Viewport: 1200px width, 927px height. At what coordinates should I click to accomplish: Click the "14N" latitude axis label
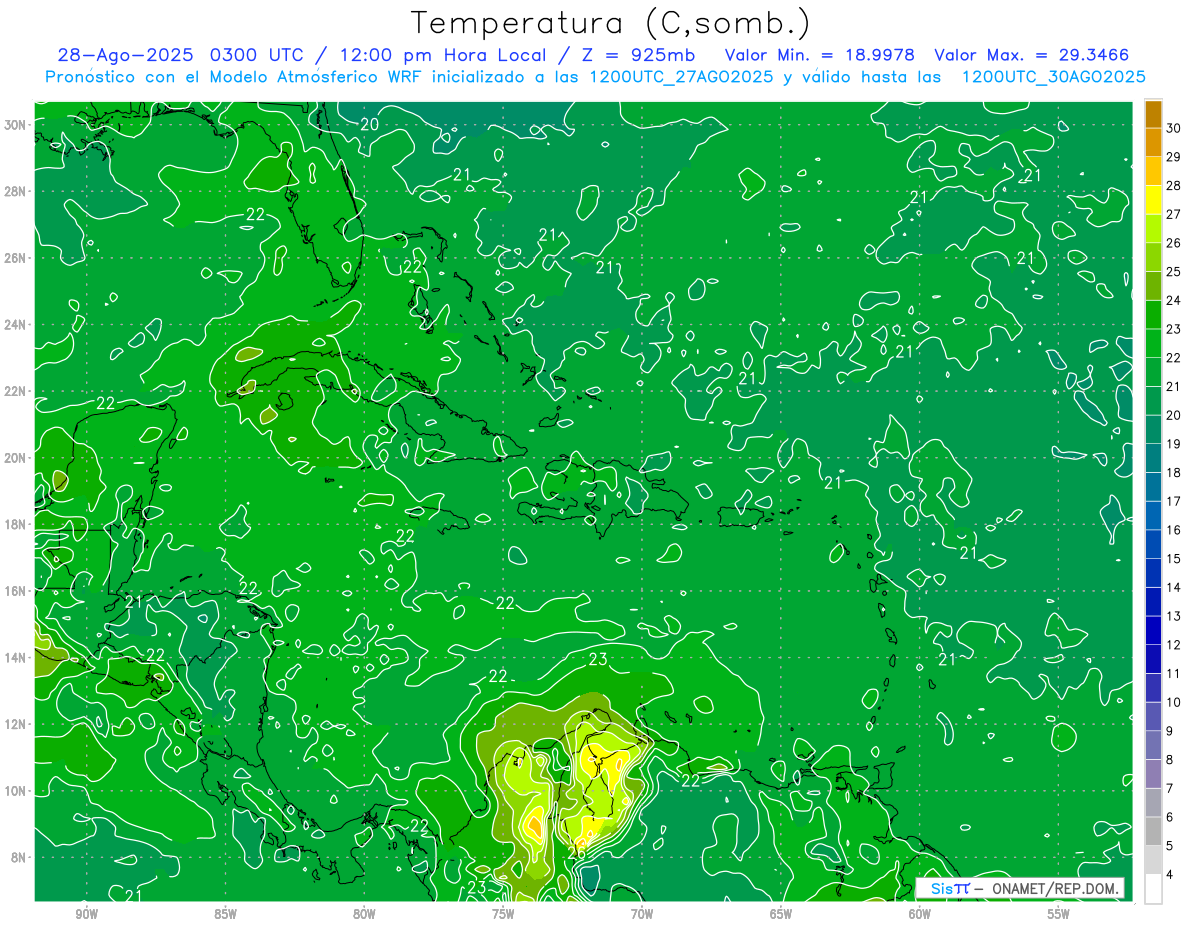coord(15,657)
